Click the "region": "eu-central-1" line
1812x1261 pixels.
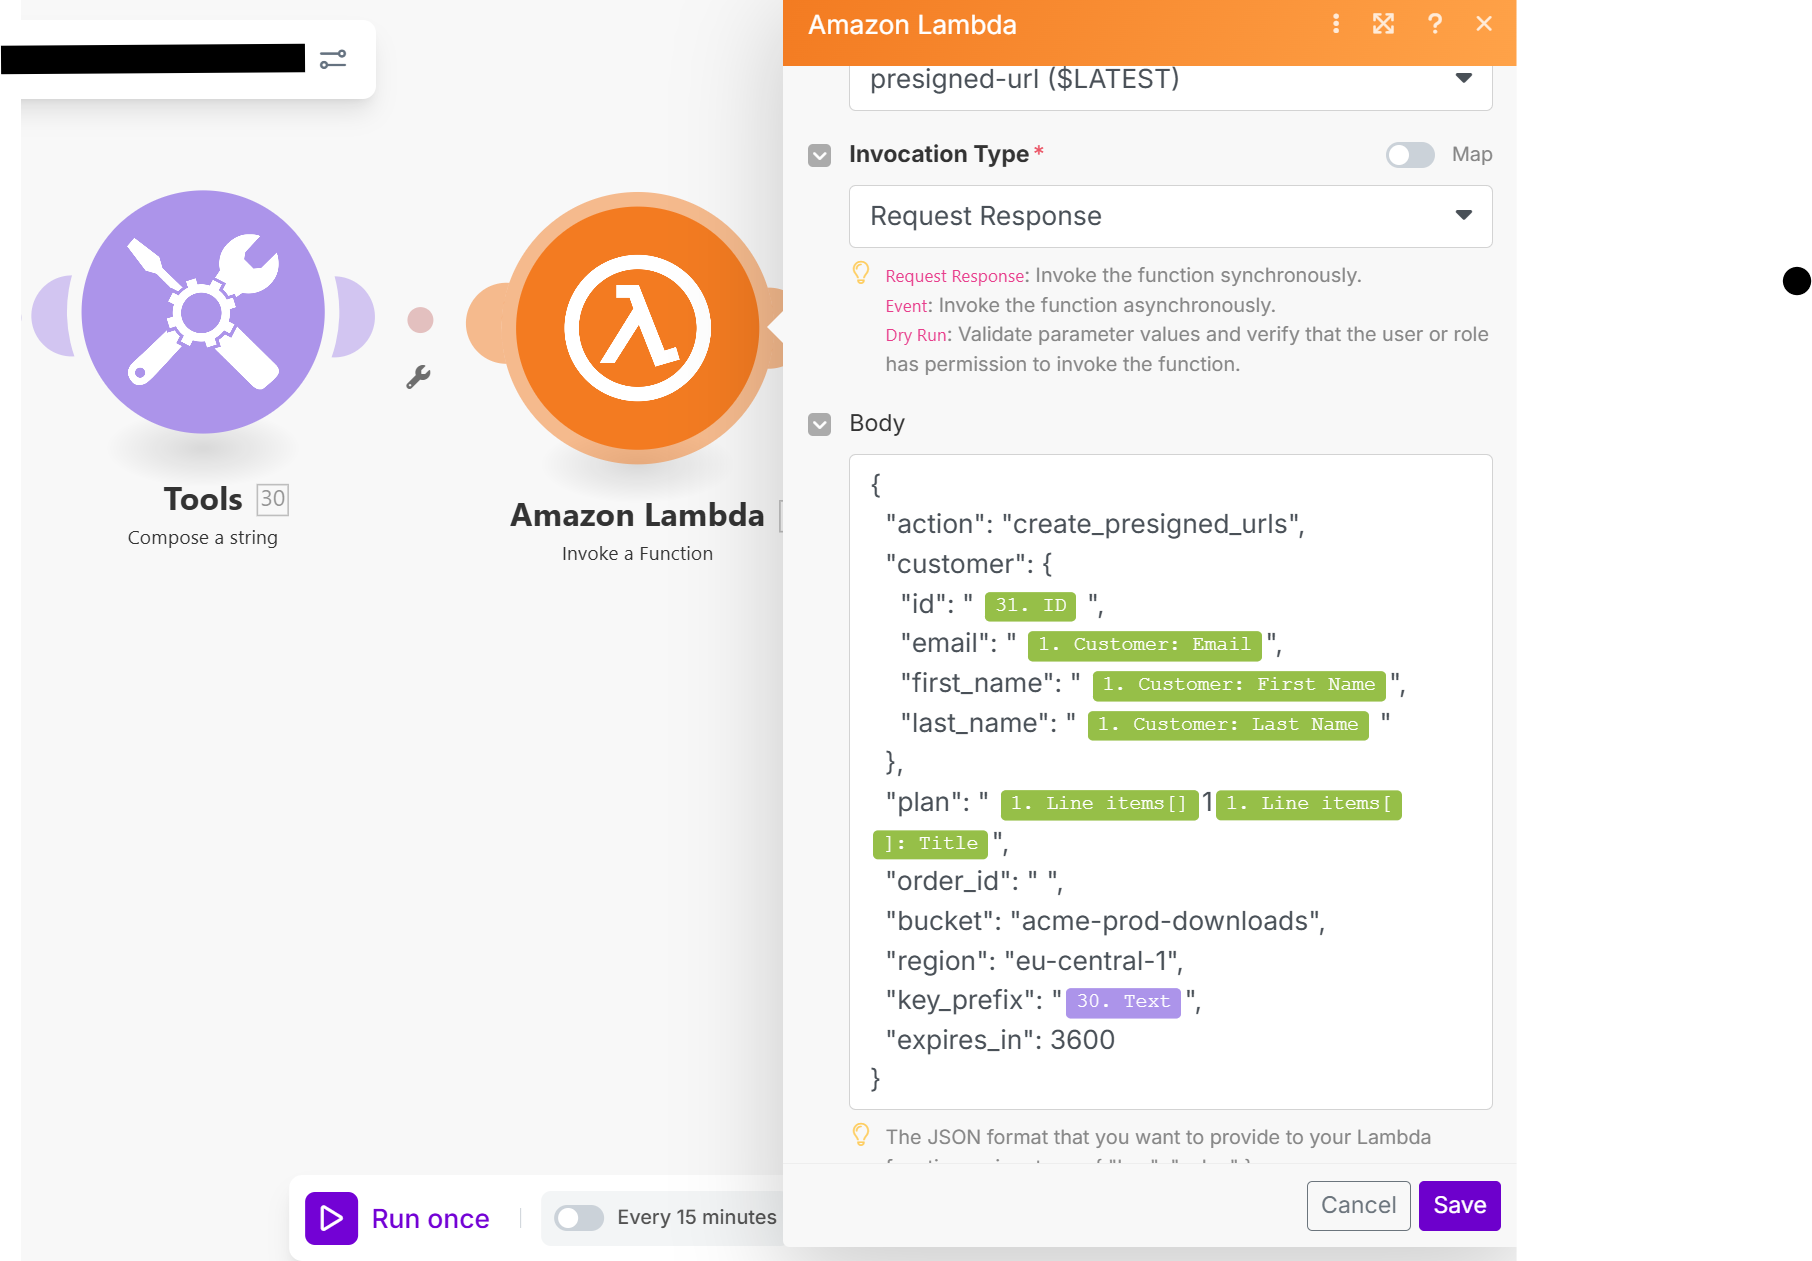point(1034,962)
